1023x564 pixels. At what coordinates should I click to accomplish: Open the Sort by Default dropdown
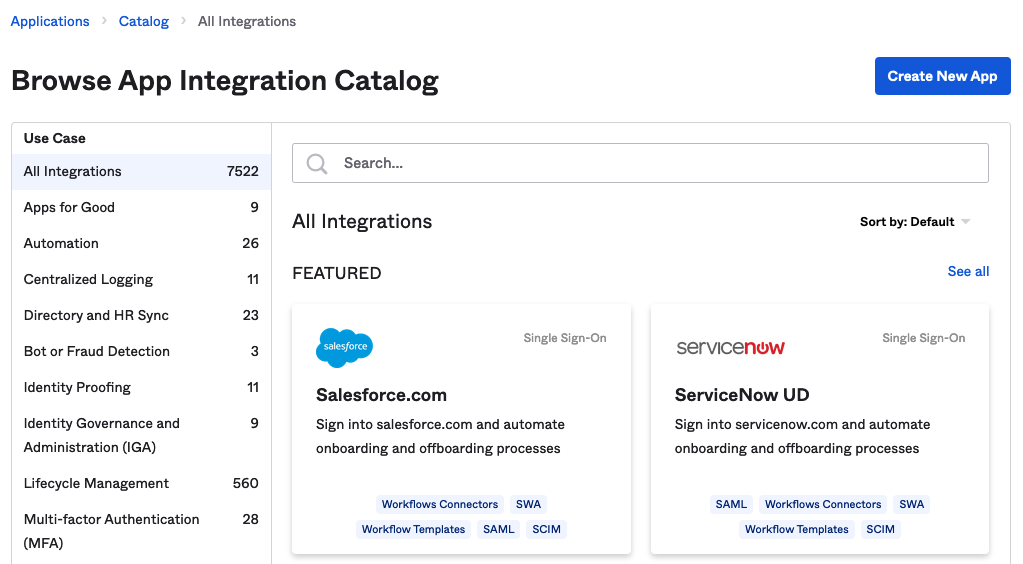pyautogui.click(x=915, y=222)
